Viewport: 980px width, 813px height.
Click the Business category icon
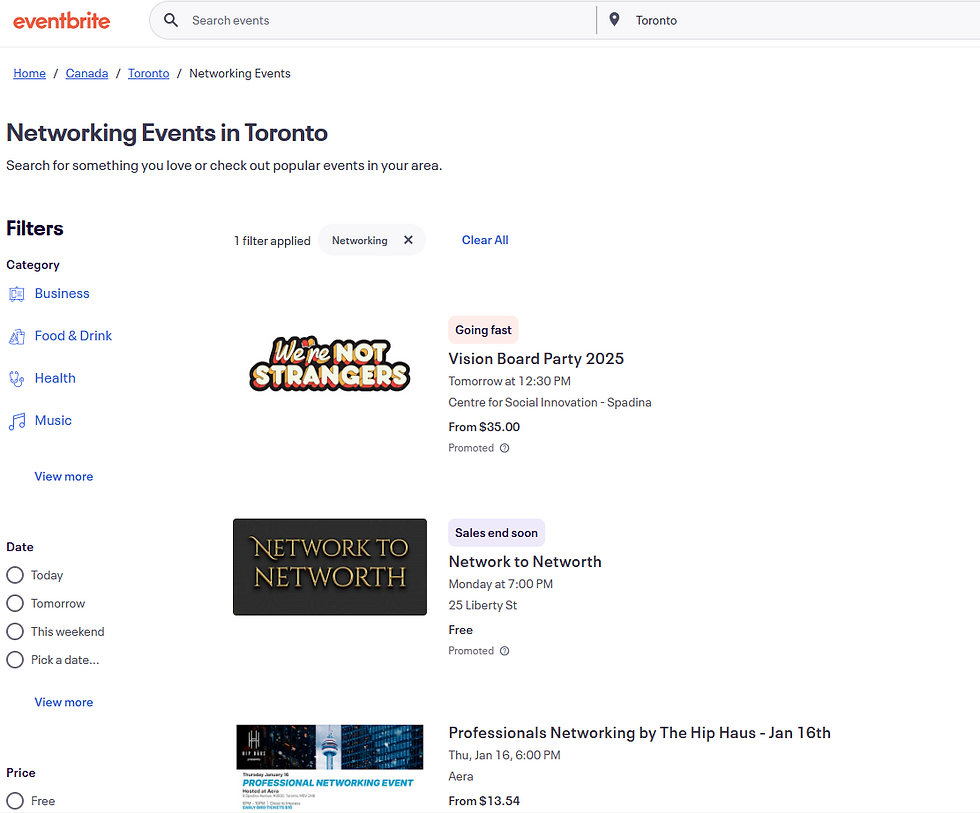17,294
